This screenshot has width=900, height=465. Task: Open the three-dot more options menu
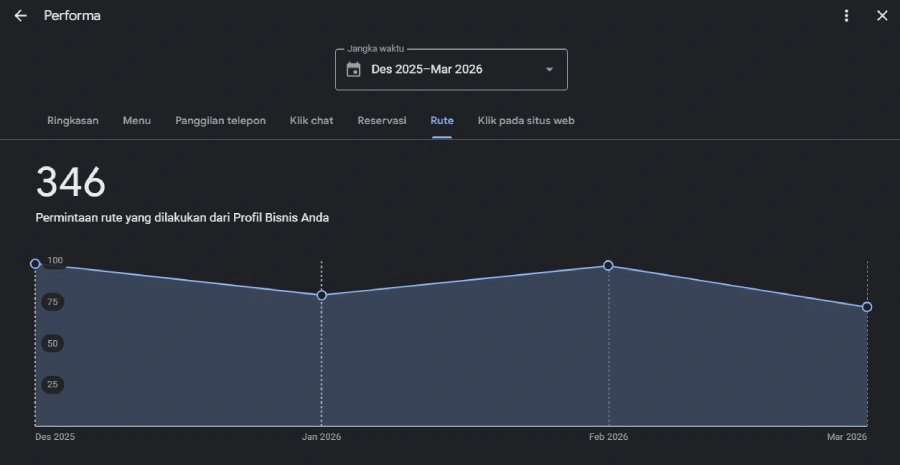846,16
